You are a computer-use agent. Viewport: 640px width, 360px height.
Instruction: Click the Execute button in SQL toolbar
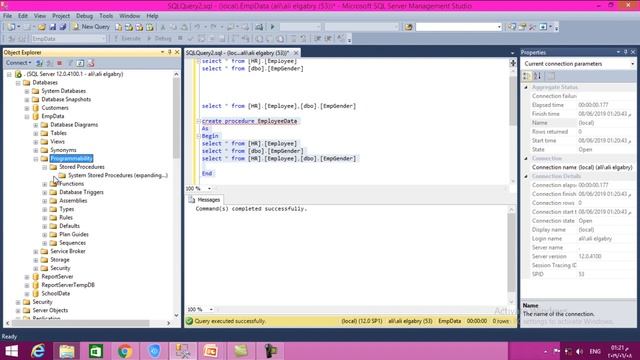(127, 38)
